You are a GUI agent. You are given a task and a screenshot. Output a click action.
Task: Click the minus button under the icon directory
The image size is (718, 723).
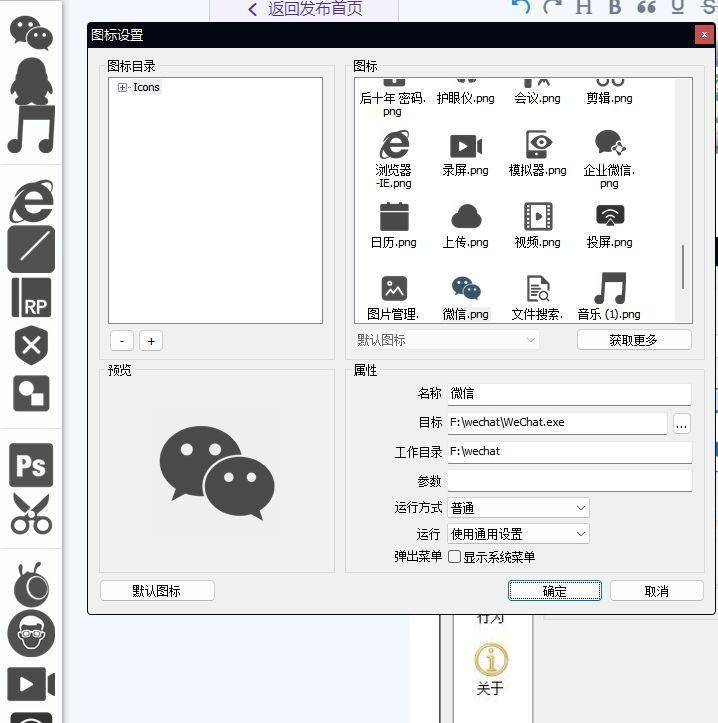[122, 341]
